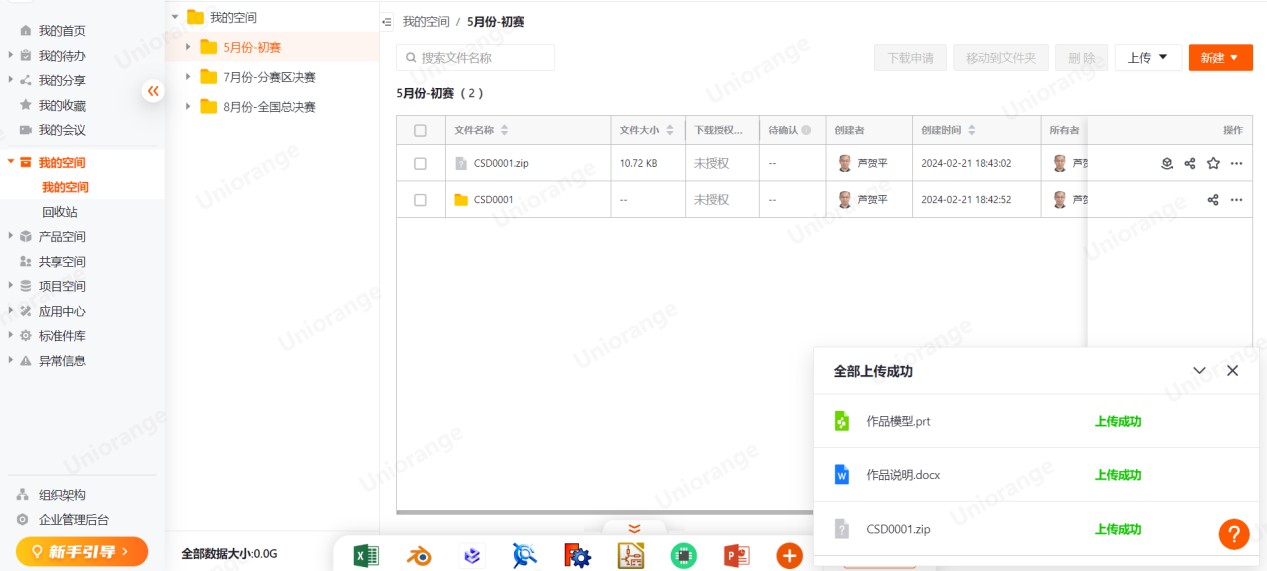Click CSD0001.zip in the upload list
1267x571 pixels.
pyautogui.click(x=898, y=529)
